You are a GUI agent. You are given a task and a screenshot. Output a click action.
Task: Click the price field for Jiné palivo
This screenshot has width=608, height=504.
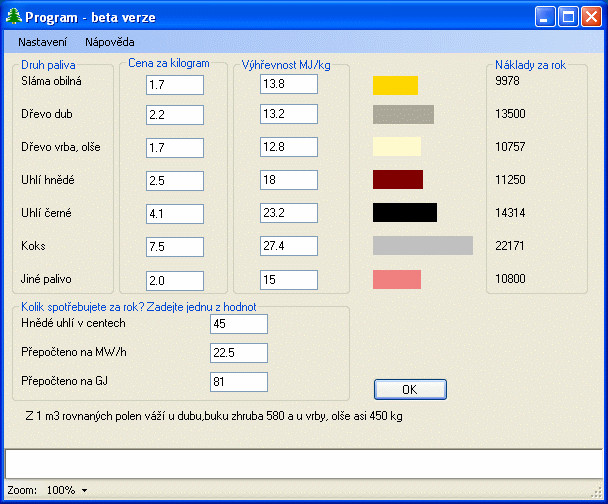point(175,281)
